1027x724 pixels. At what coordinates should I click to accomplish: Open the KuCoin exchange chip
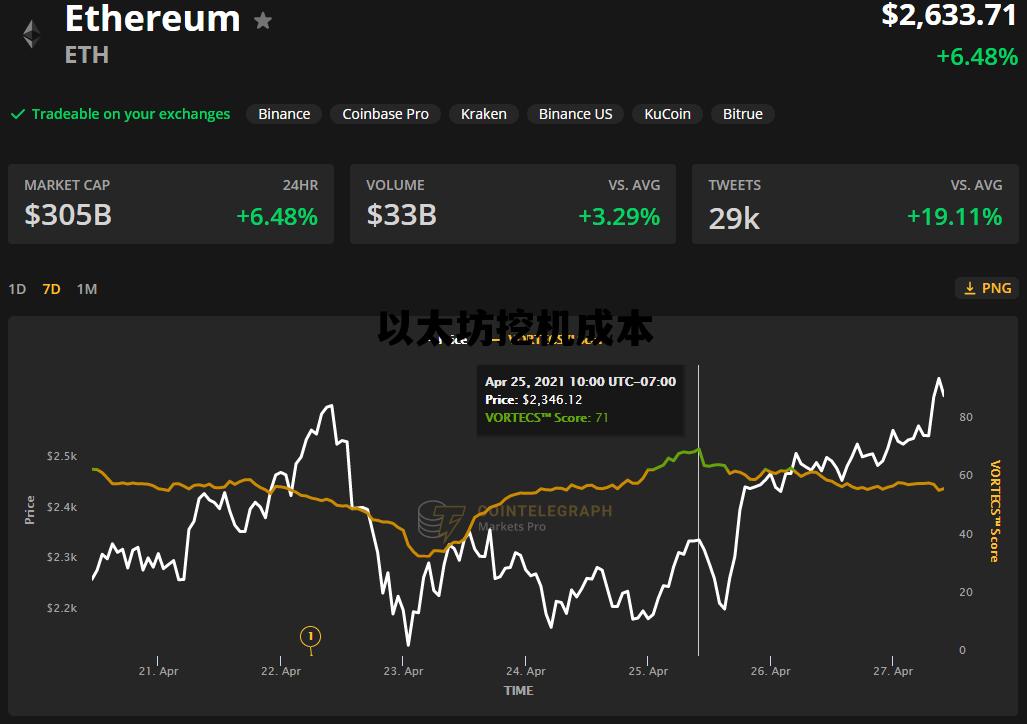667,114
